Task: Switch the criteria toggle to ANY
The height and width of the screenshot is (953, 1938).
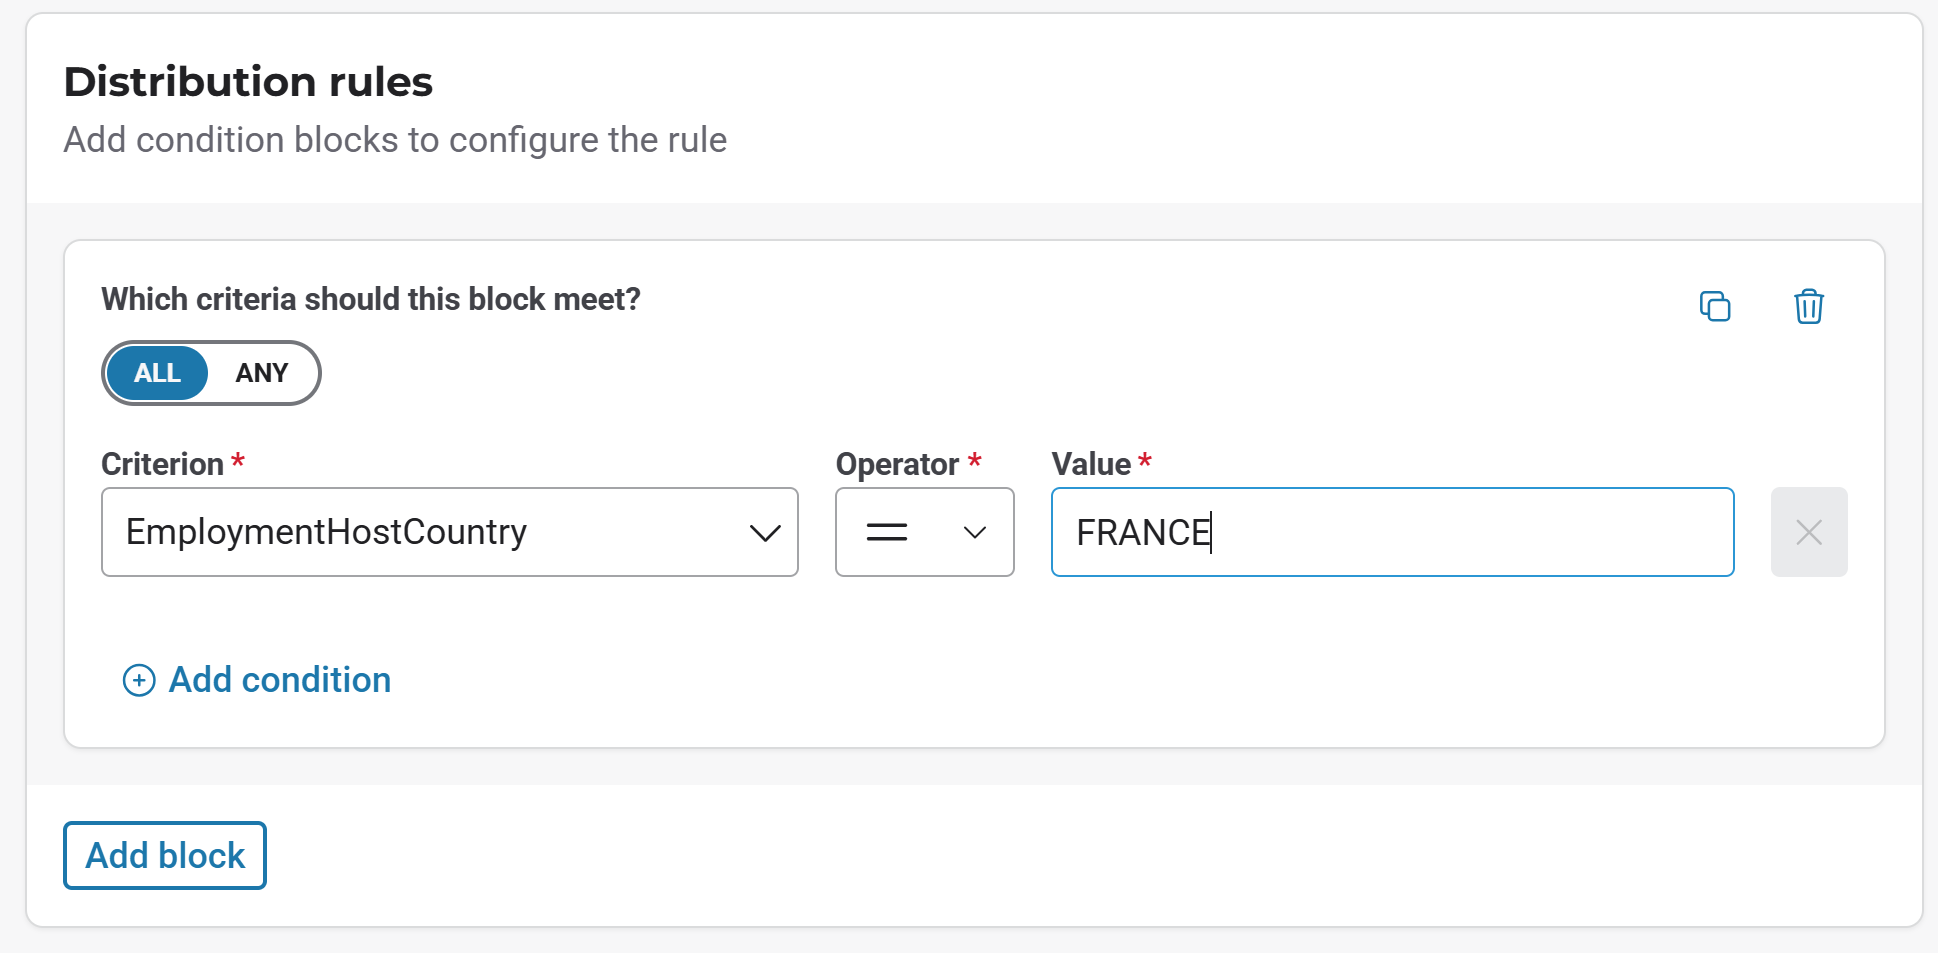Action: (262, 373)
